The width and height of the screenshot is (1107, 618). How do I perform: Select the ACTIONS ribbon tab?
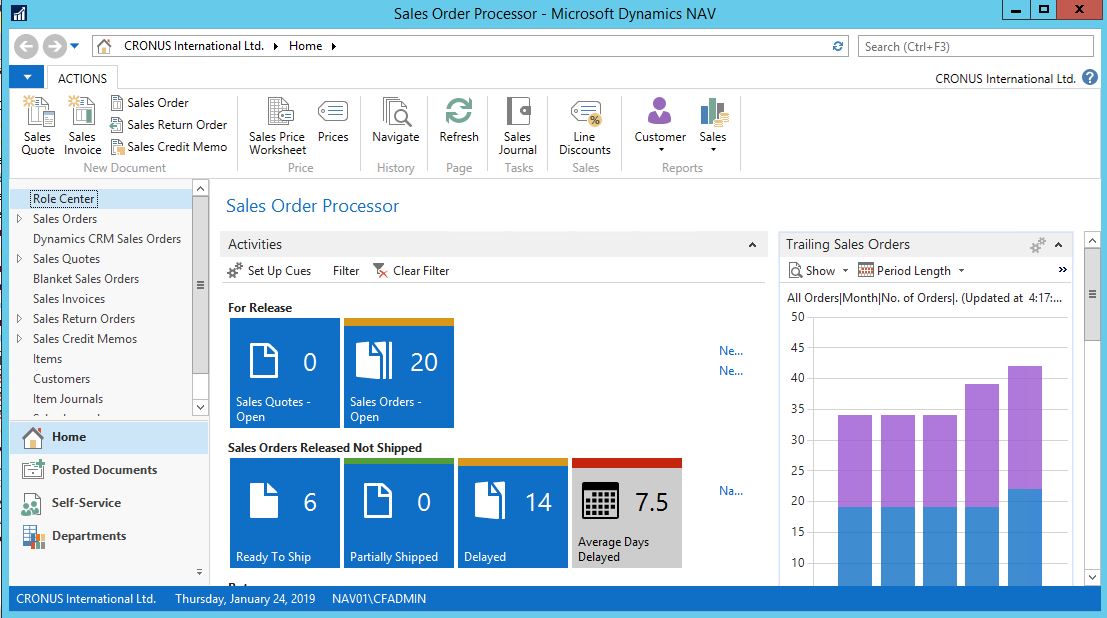tap(82, 78)
